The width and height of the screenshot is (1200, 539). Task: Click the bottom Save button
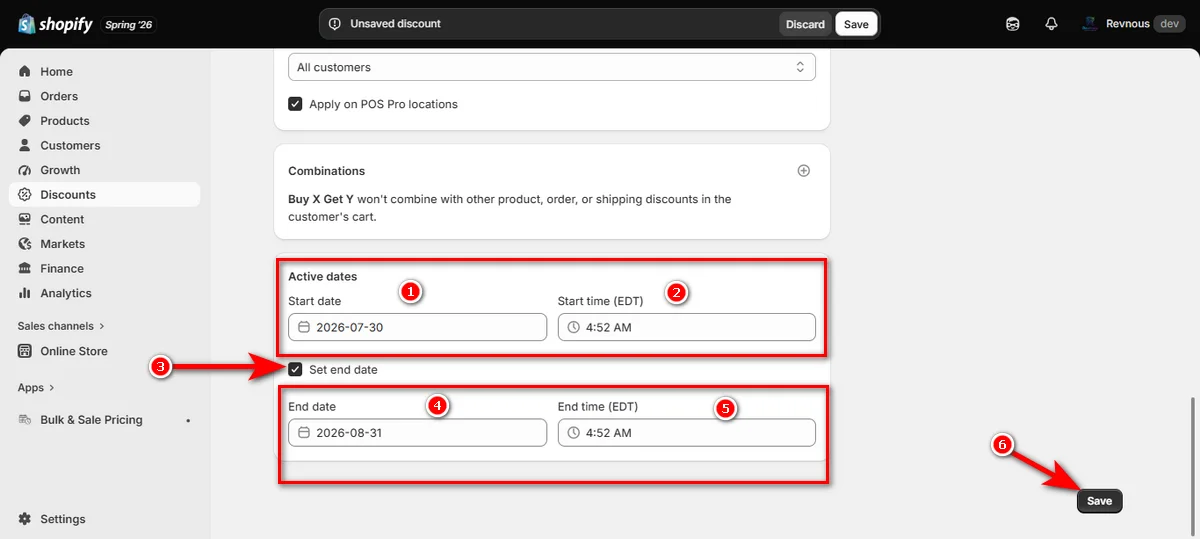click(x=1100, y=501)
